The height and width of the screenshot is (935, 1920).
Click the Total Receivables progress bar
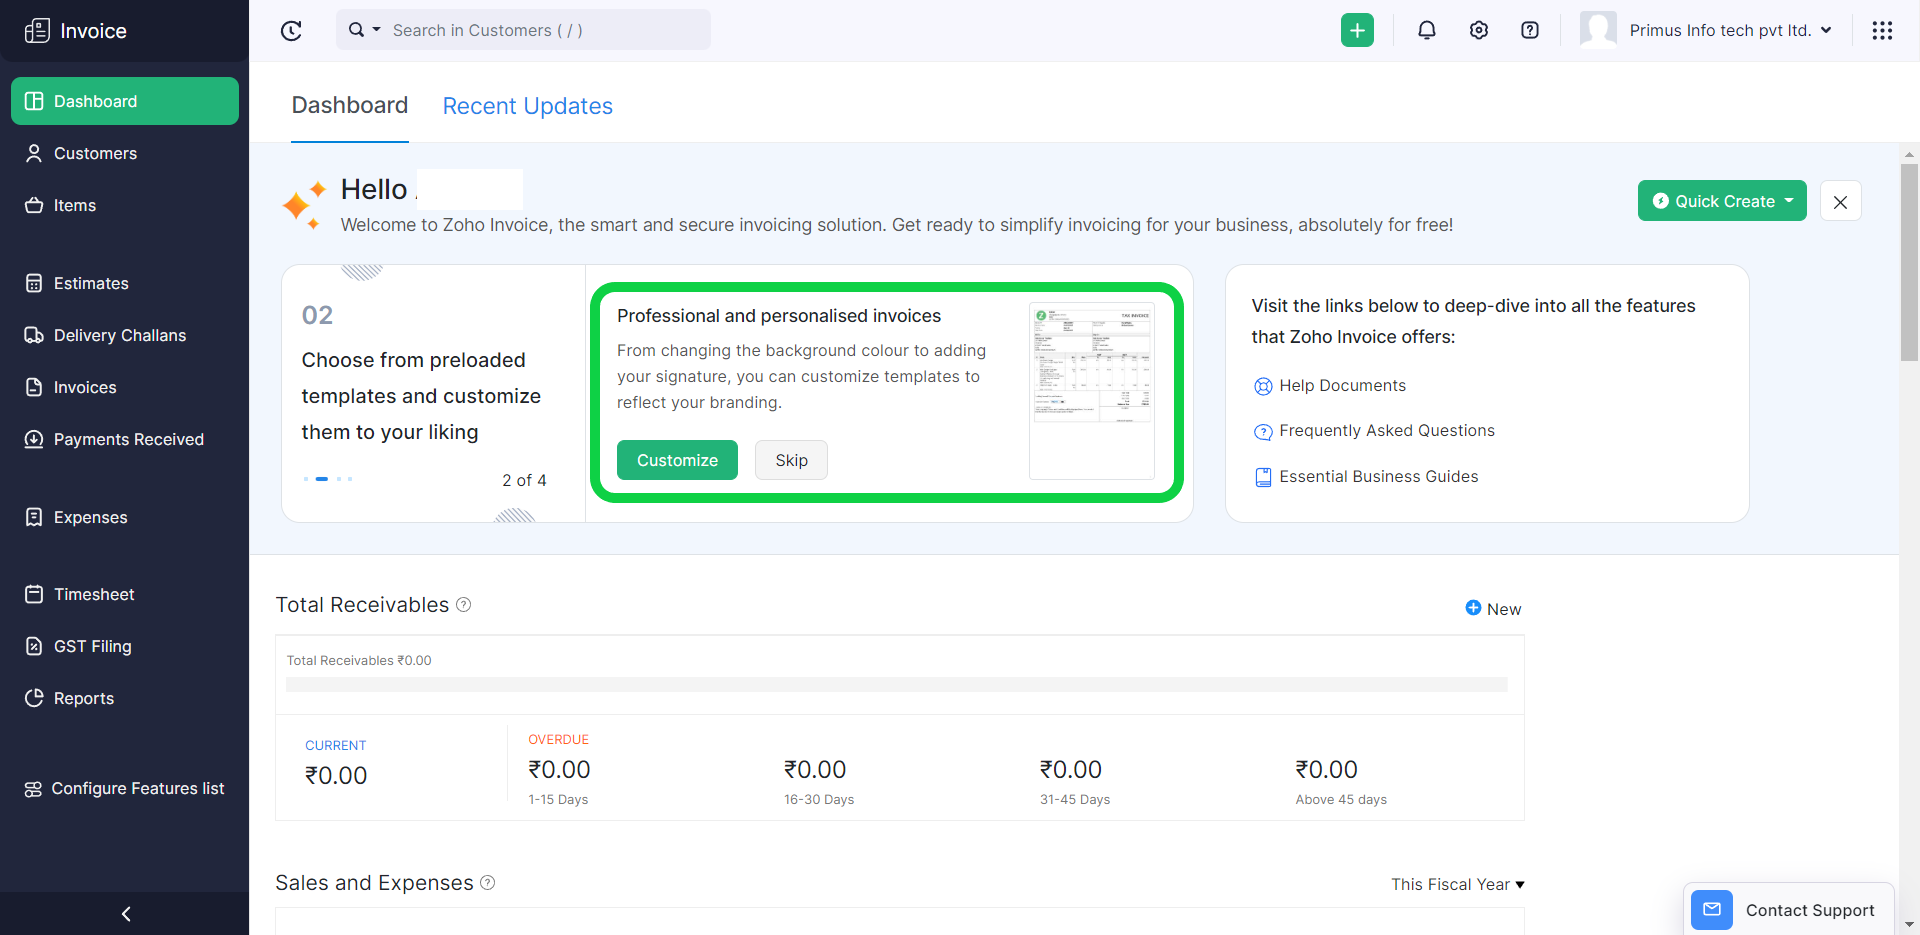[x=896, y=684]
